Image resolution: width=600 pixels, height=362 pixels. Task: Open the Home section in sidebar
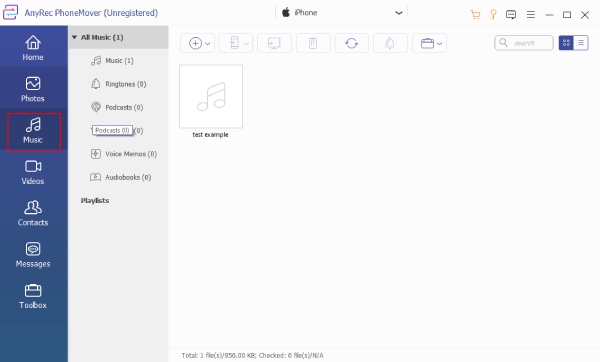pos(33,48)
